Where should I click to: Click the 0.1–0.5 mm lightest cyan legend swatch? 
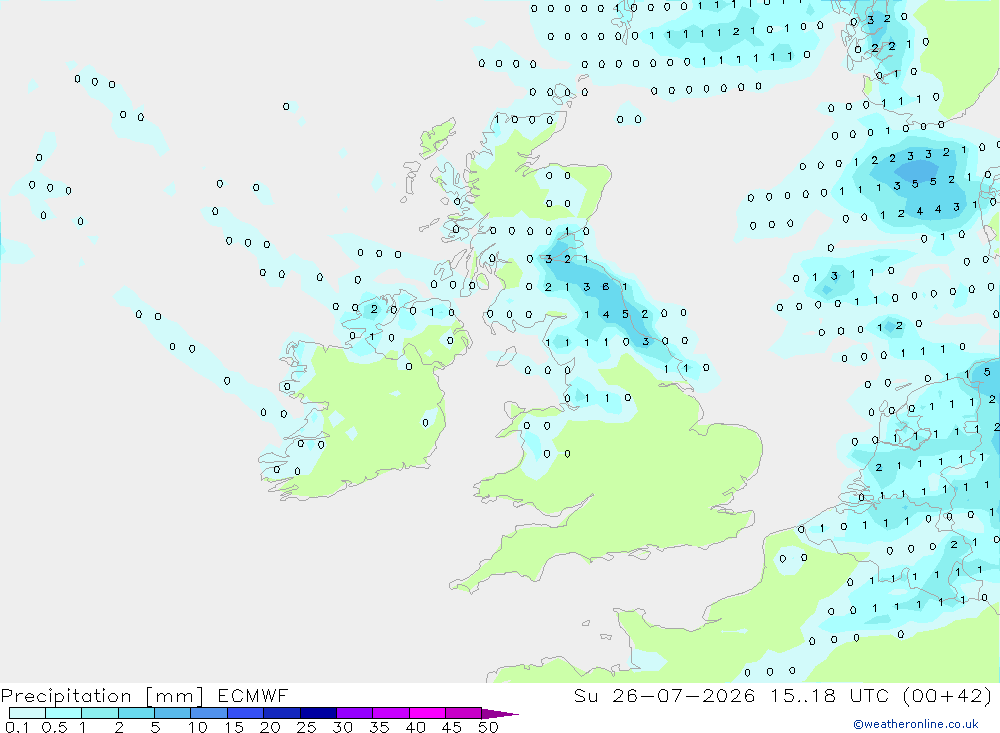pyautogui.click(x=27, y=713)
